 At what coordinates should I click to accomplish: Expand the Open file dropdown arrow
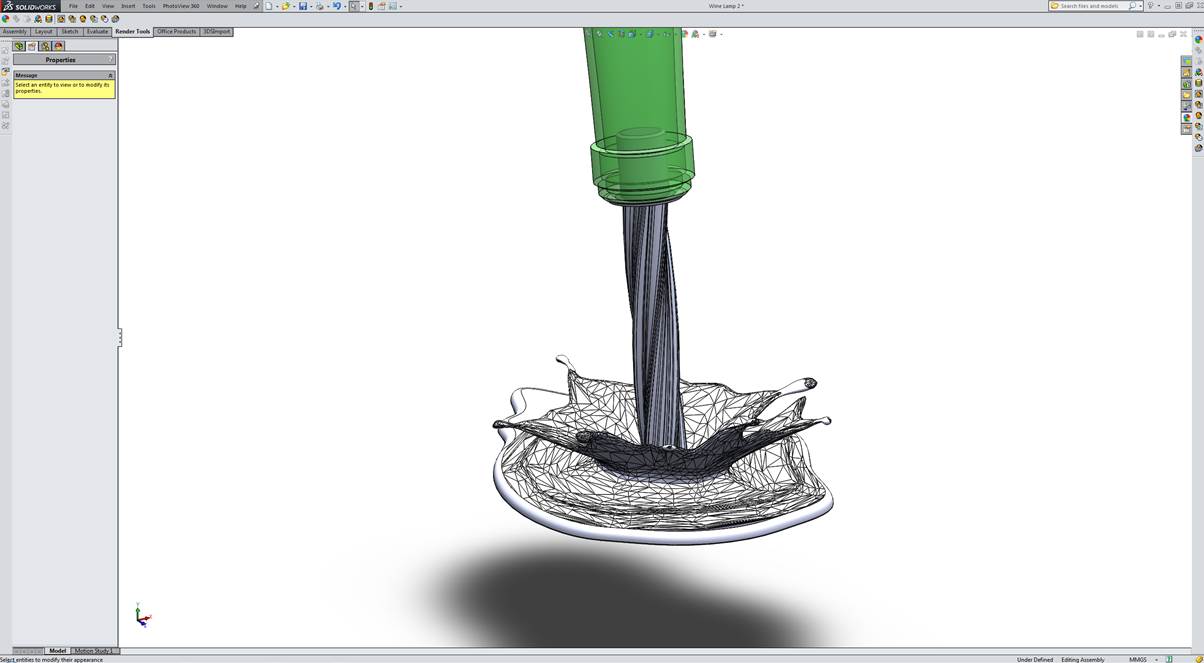click(294, 6)
